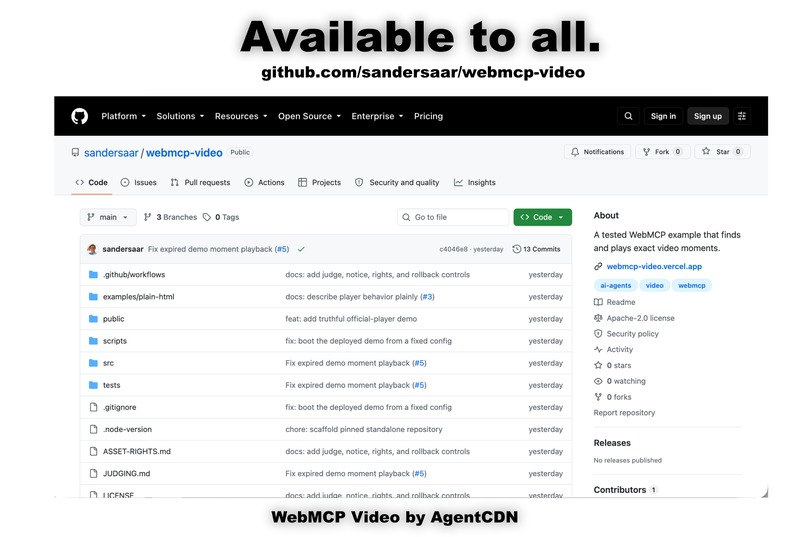Expand the Enterprise menu
This screenshot has width=806, height=537.
pyautogui.click(x=377, y=116)
